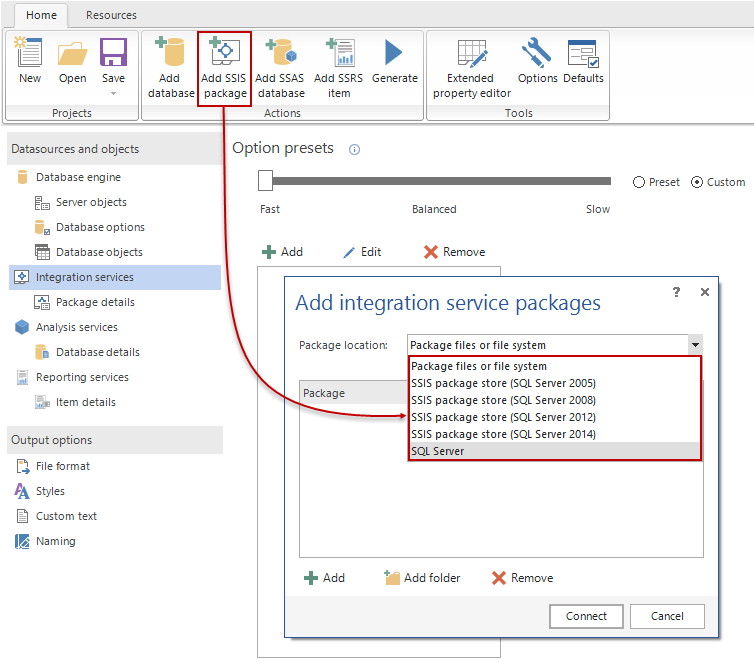Click the Datasources and objects header
The width and height of the screenshot is (754, 663).
coord(115,149)
